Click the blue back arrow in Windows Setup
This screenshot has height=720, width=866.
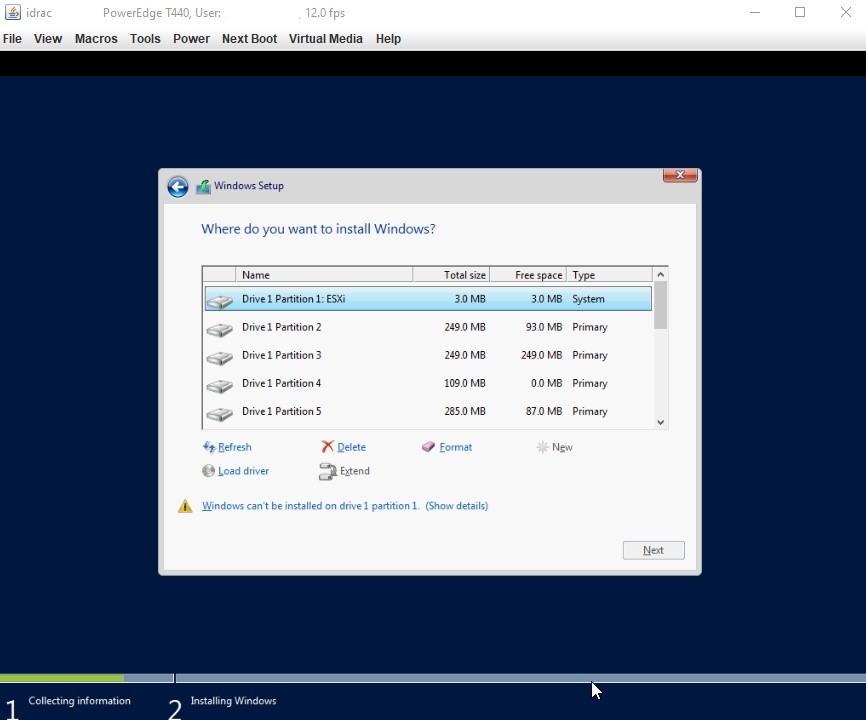178,187
